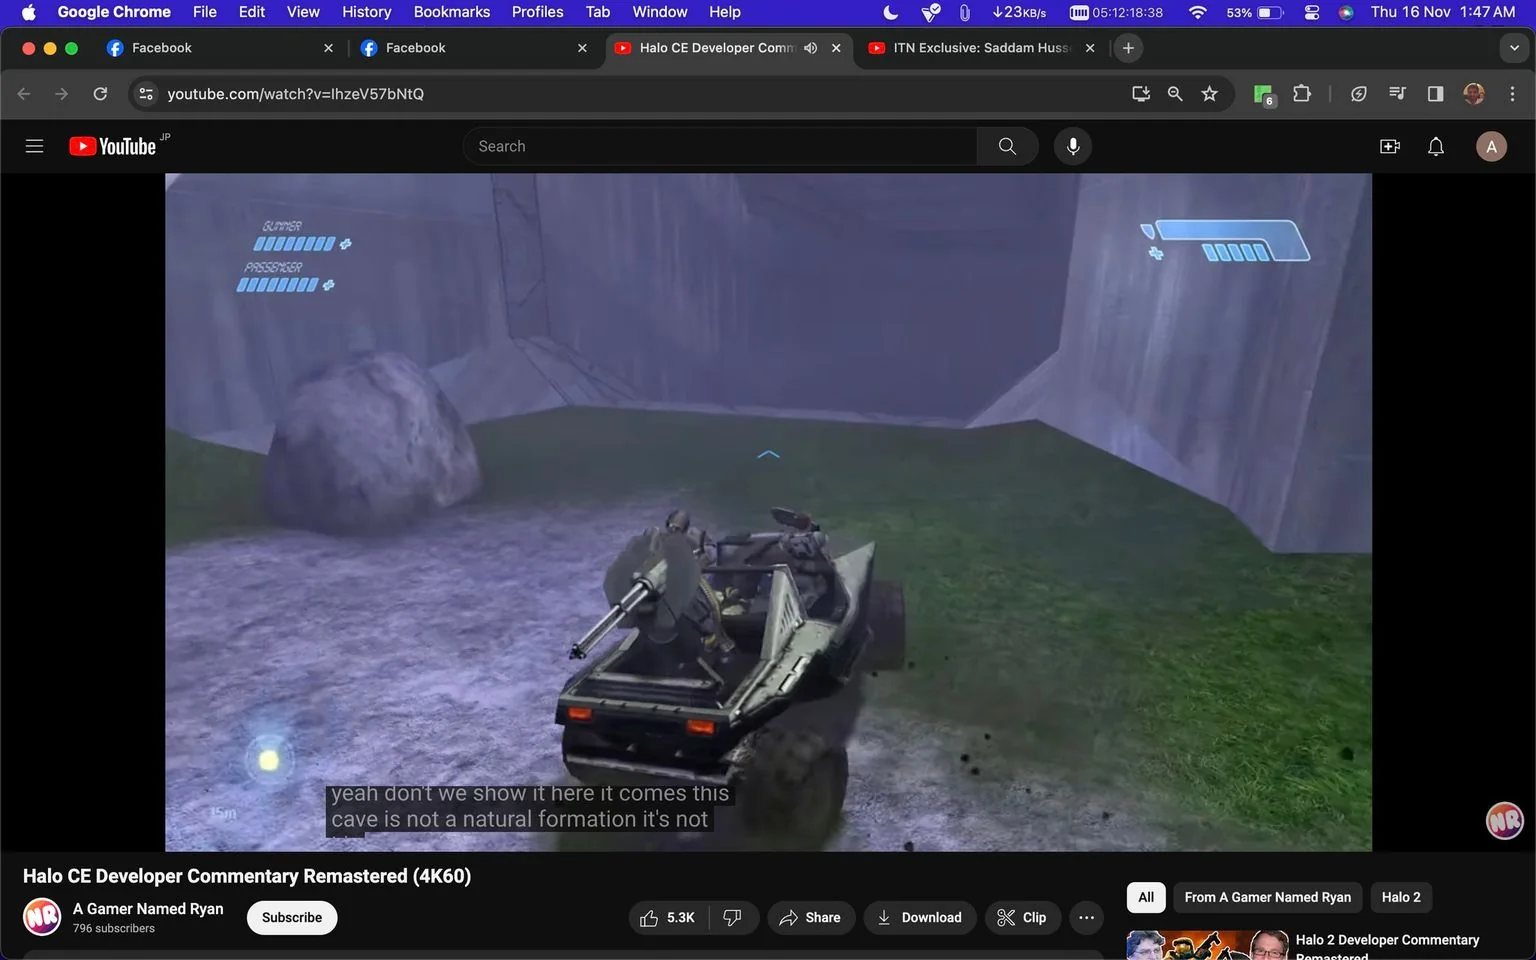Open Chrome extensions puzzle icon
Image resolution: width=1536 pixels, height=960 pixels.
tap(1301, 94)
